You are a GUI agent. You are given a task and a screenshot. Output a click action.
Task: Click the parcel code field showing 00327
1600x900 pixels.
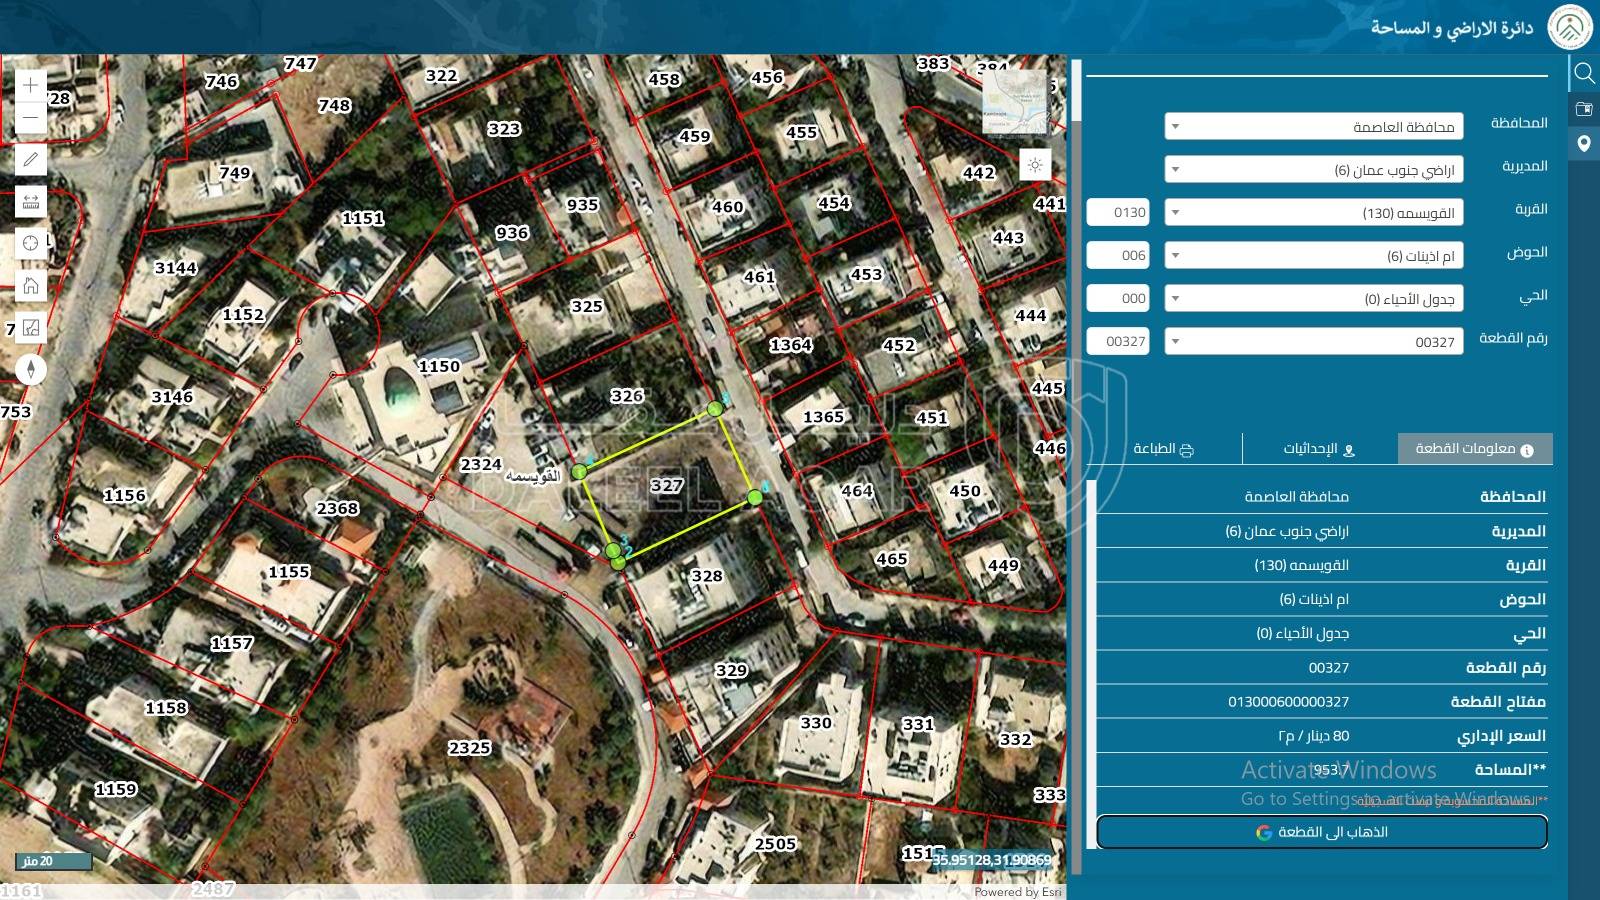click(x=1125, y=342)
